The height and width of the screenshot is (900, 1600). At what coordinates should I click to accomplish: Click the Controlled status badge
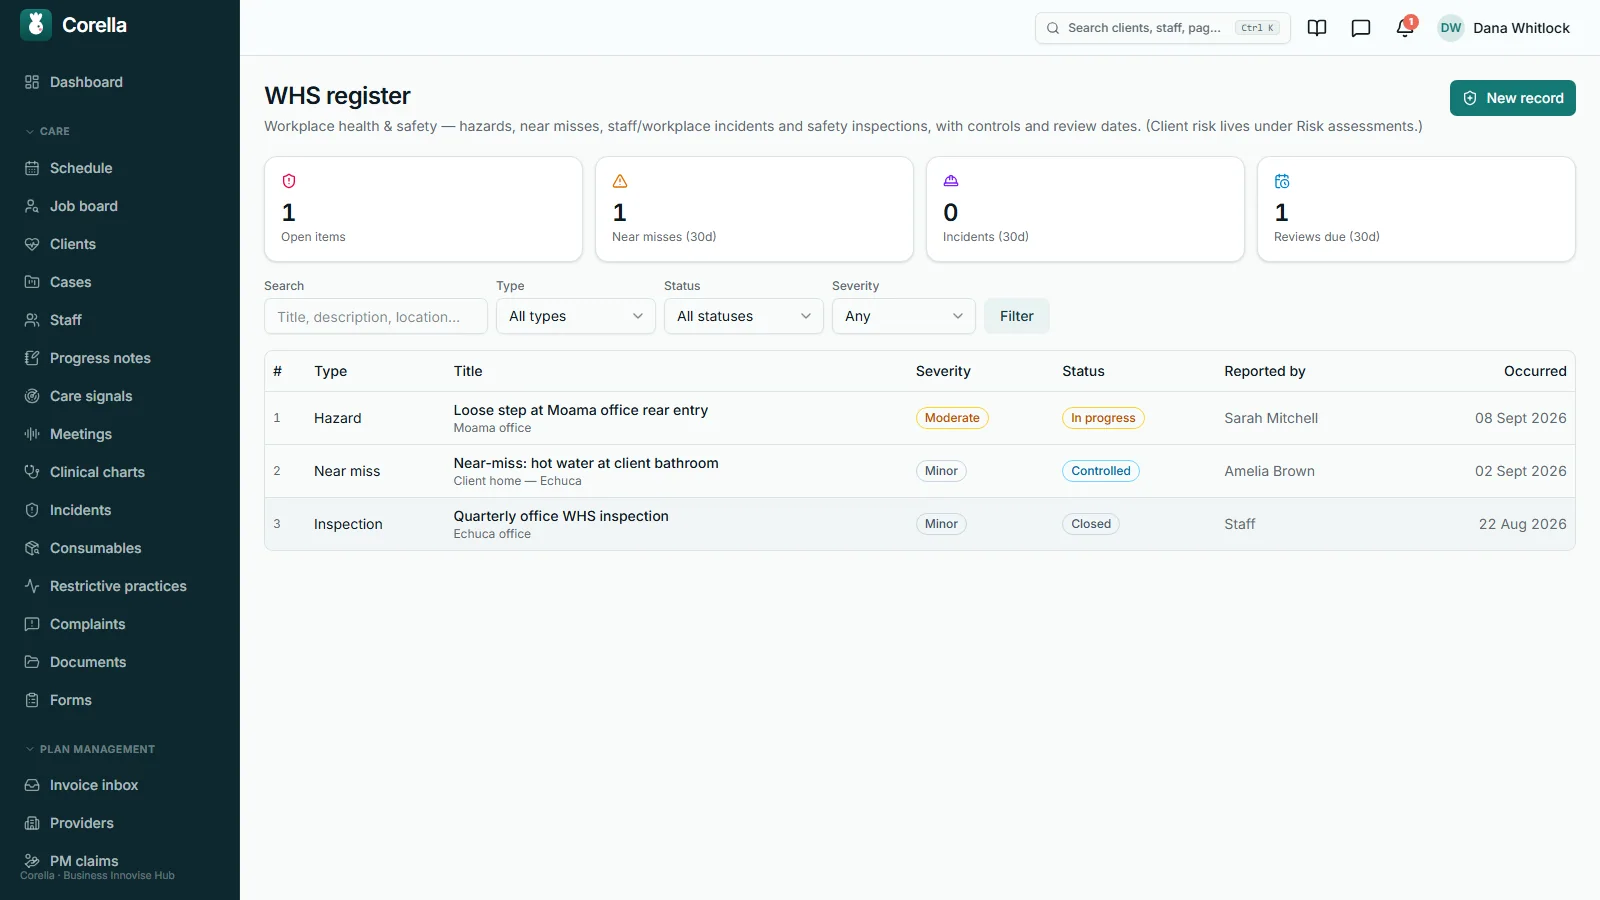(x=1101, y=471)
